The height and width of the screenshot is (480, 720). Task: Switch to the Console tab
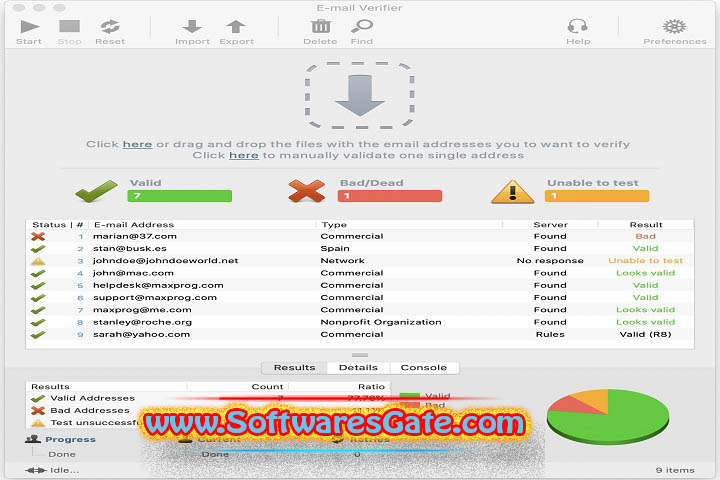pos(423,367)
